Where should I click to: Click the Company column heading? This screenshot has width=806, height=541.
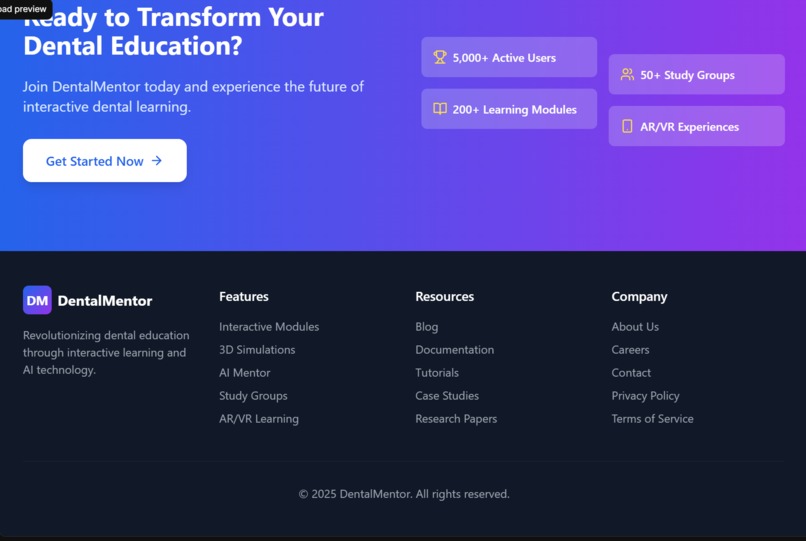pyautogui.click(x=639, y=297)
